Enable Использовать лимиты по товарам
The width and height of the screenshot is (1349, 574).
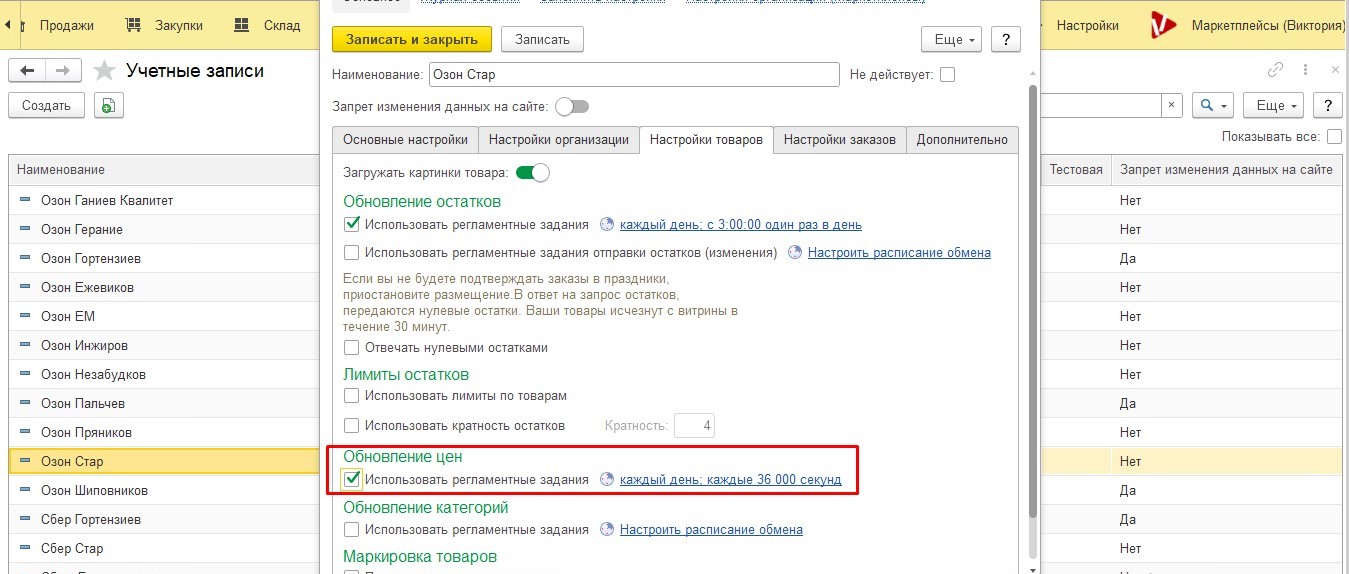point(352,396)
